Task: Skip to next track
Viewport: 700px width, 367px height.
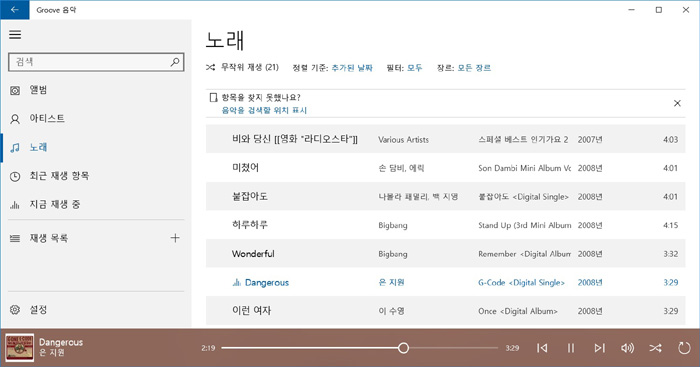Action: click(599, 348)
